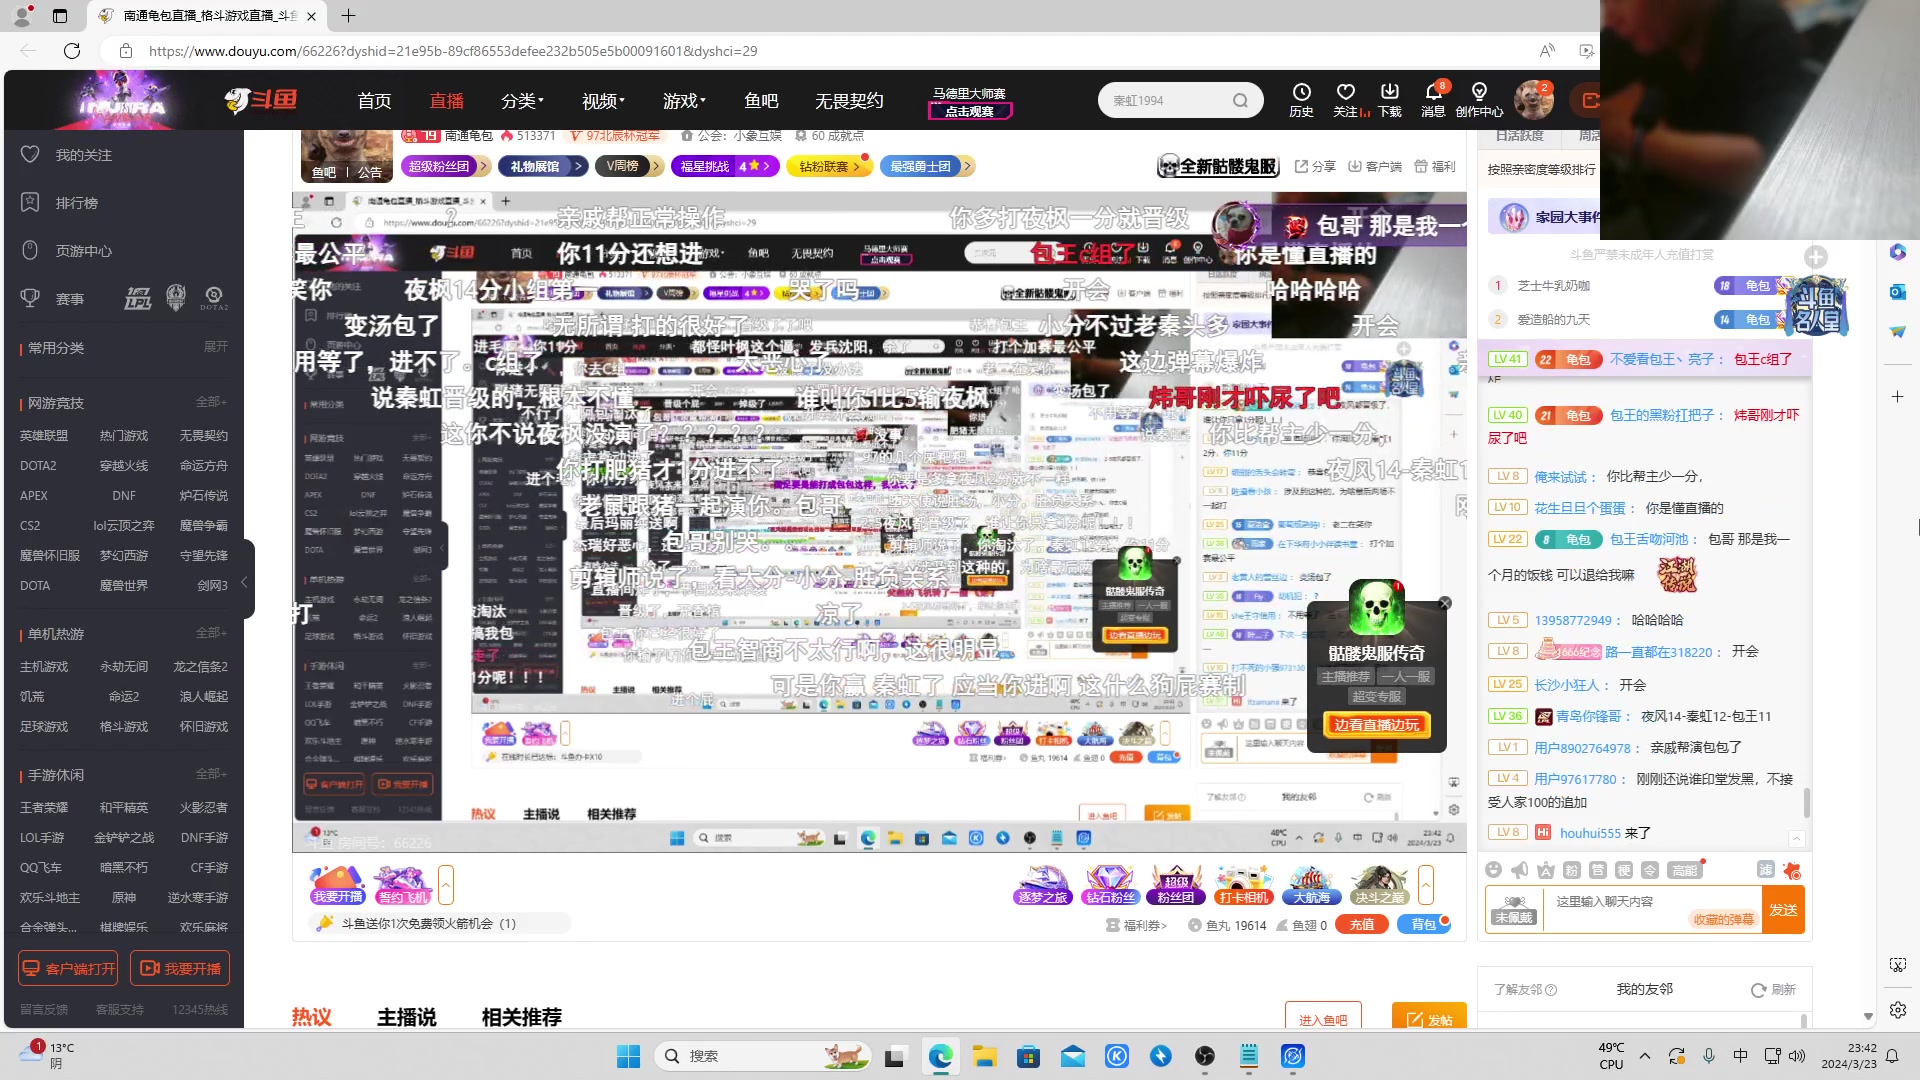Screen dimensions: 1920x1080
Task: Open the blue 背包 backpack button
Action: pos(1423,925)
